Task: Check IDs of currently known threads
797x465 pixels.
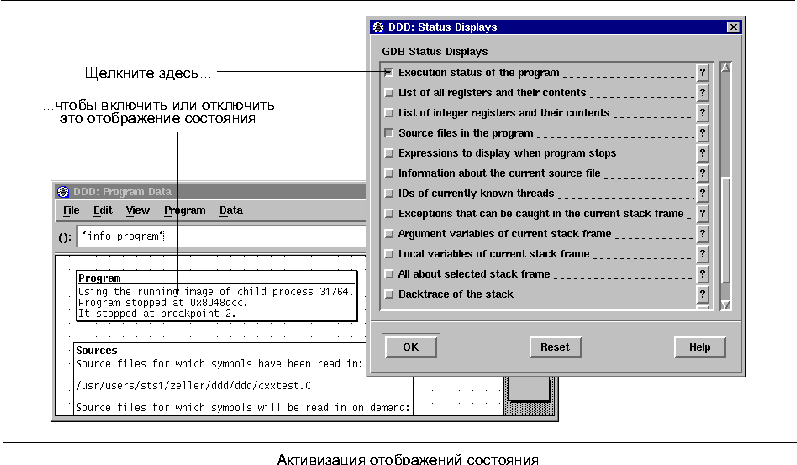Action: click(x=389, y=194)
